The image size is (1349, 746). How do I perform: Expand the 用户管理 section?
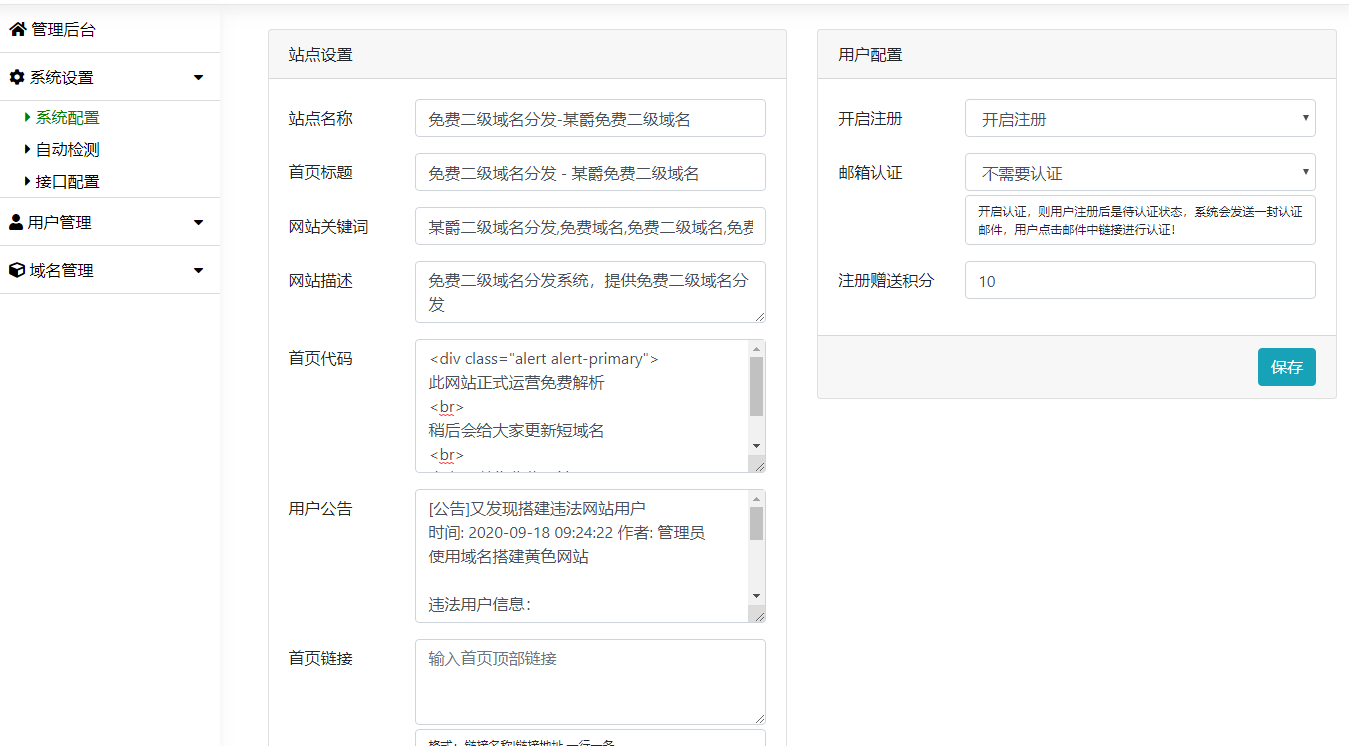coord(199,222)
